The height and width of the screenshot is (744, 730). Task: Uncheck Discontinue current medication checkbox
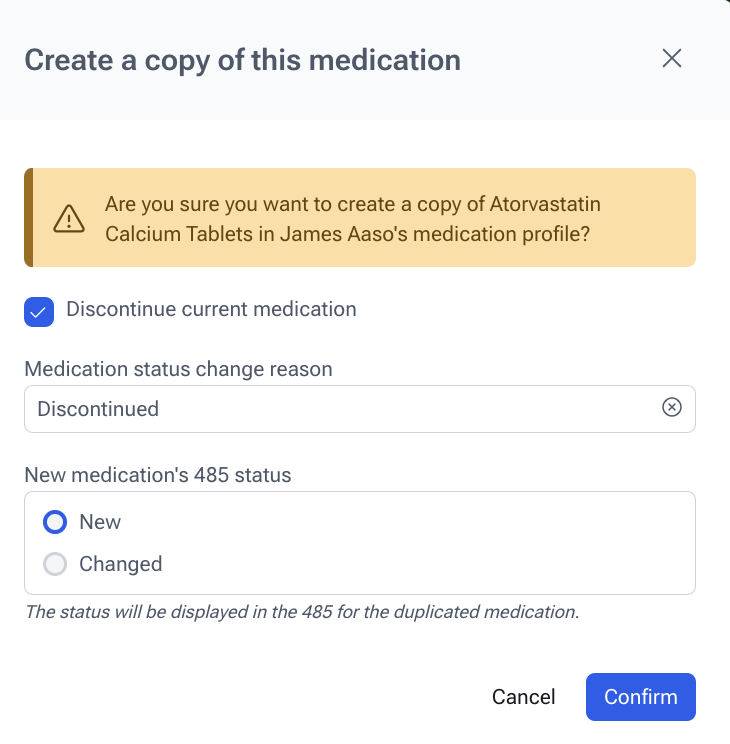tap(38, 311)
